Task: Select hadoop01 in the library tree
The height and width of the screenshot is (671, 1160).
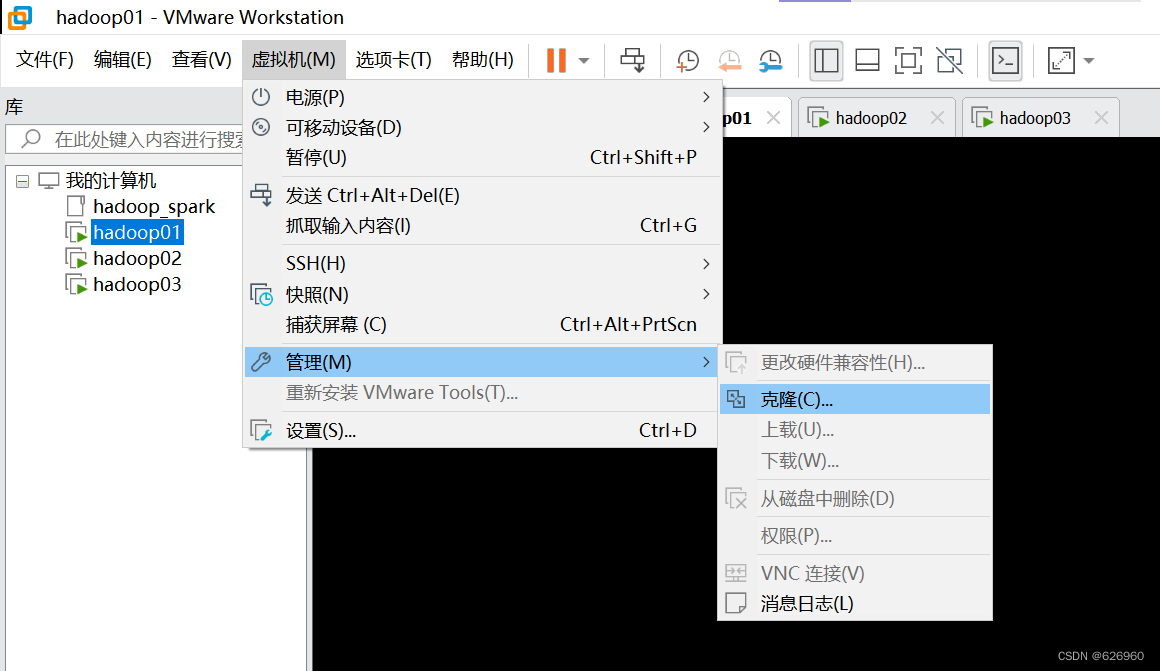Action: [x=137, y=232]
